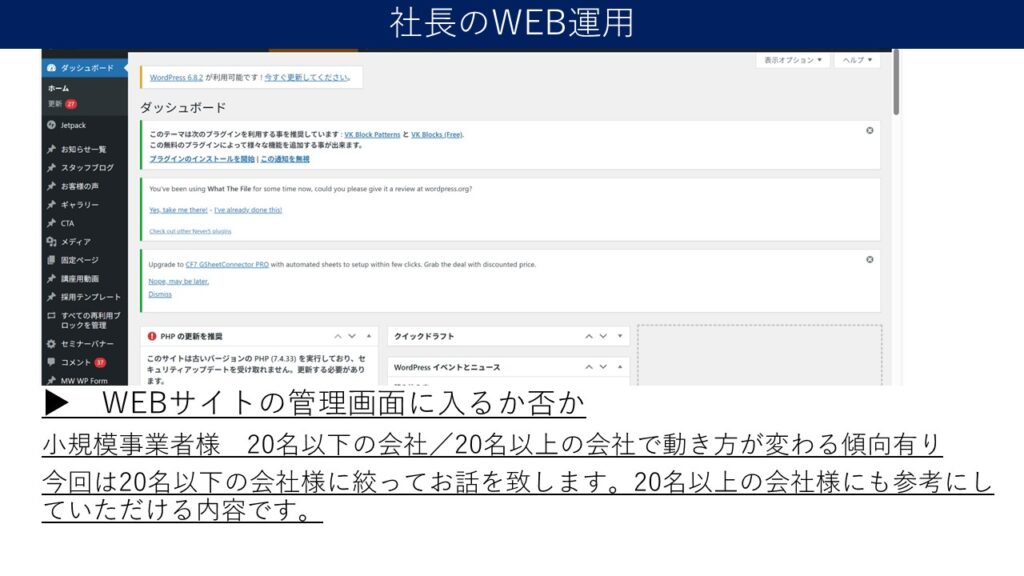Click the gear icon beside セミナーバナー
This screenshot has height=576, width=1024.
[x=50, y=343]
